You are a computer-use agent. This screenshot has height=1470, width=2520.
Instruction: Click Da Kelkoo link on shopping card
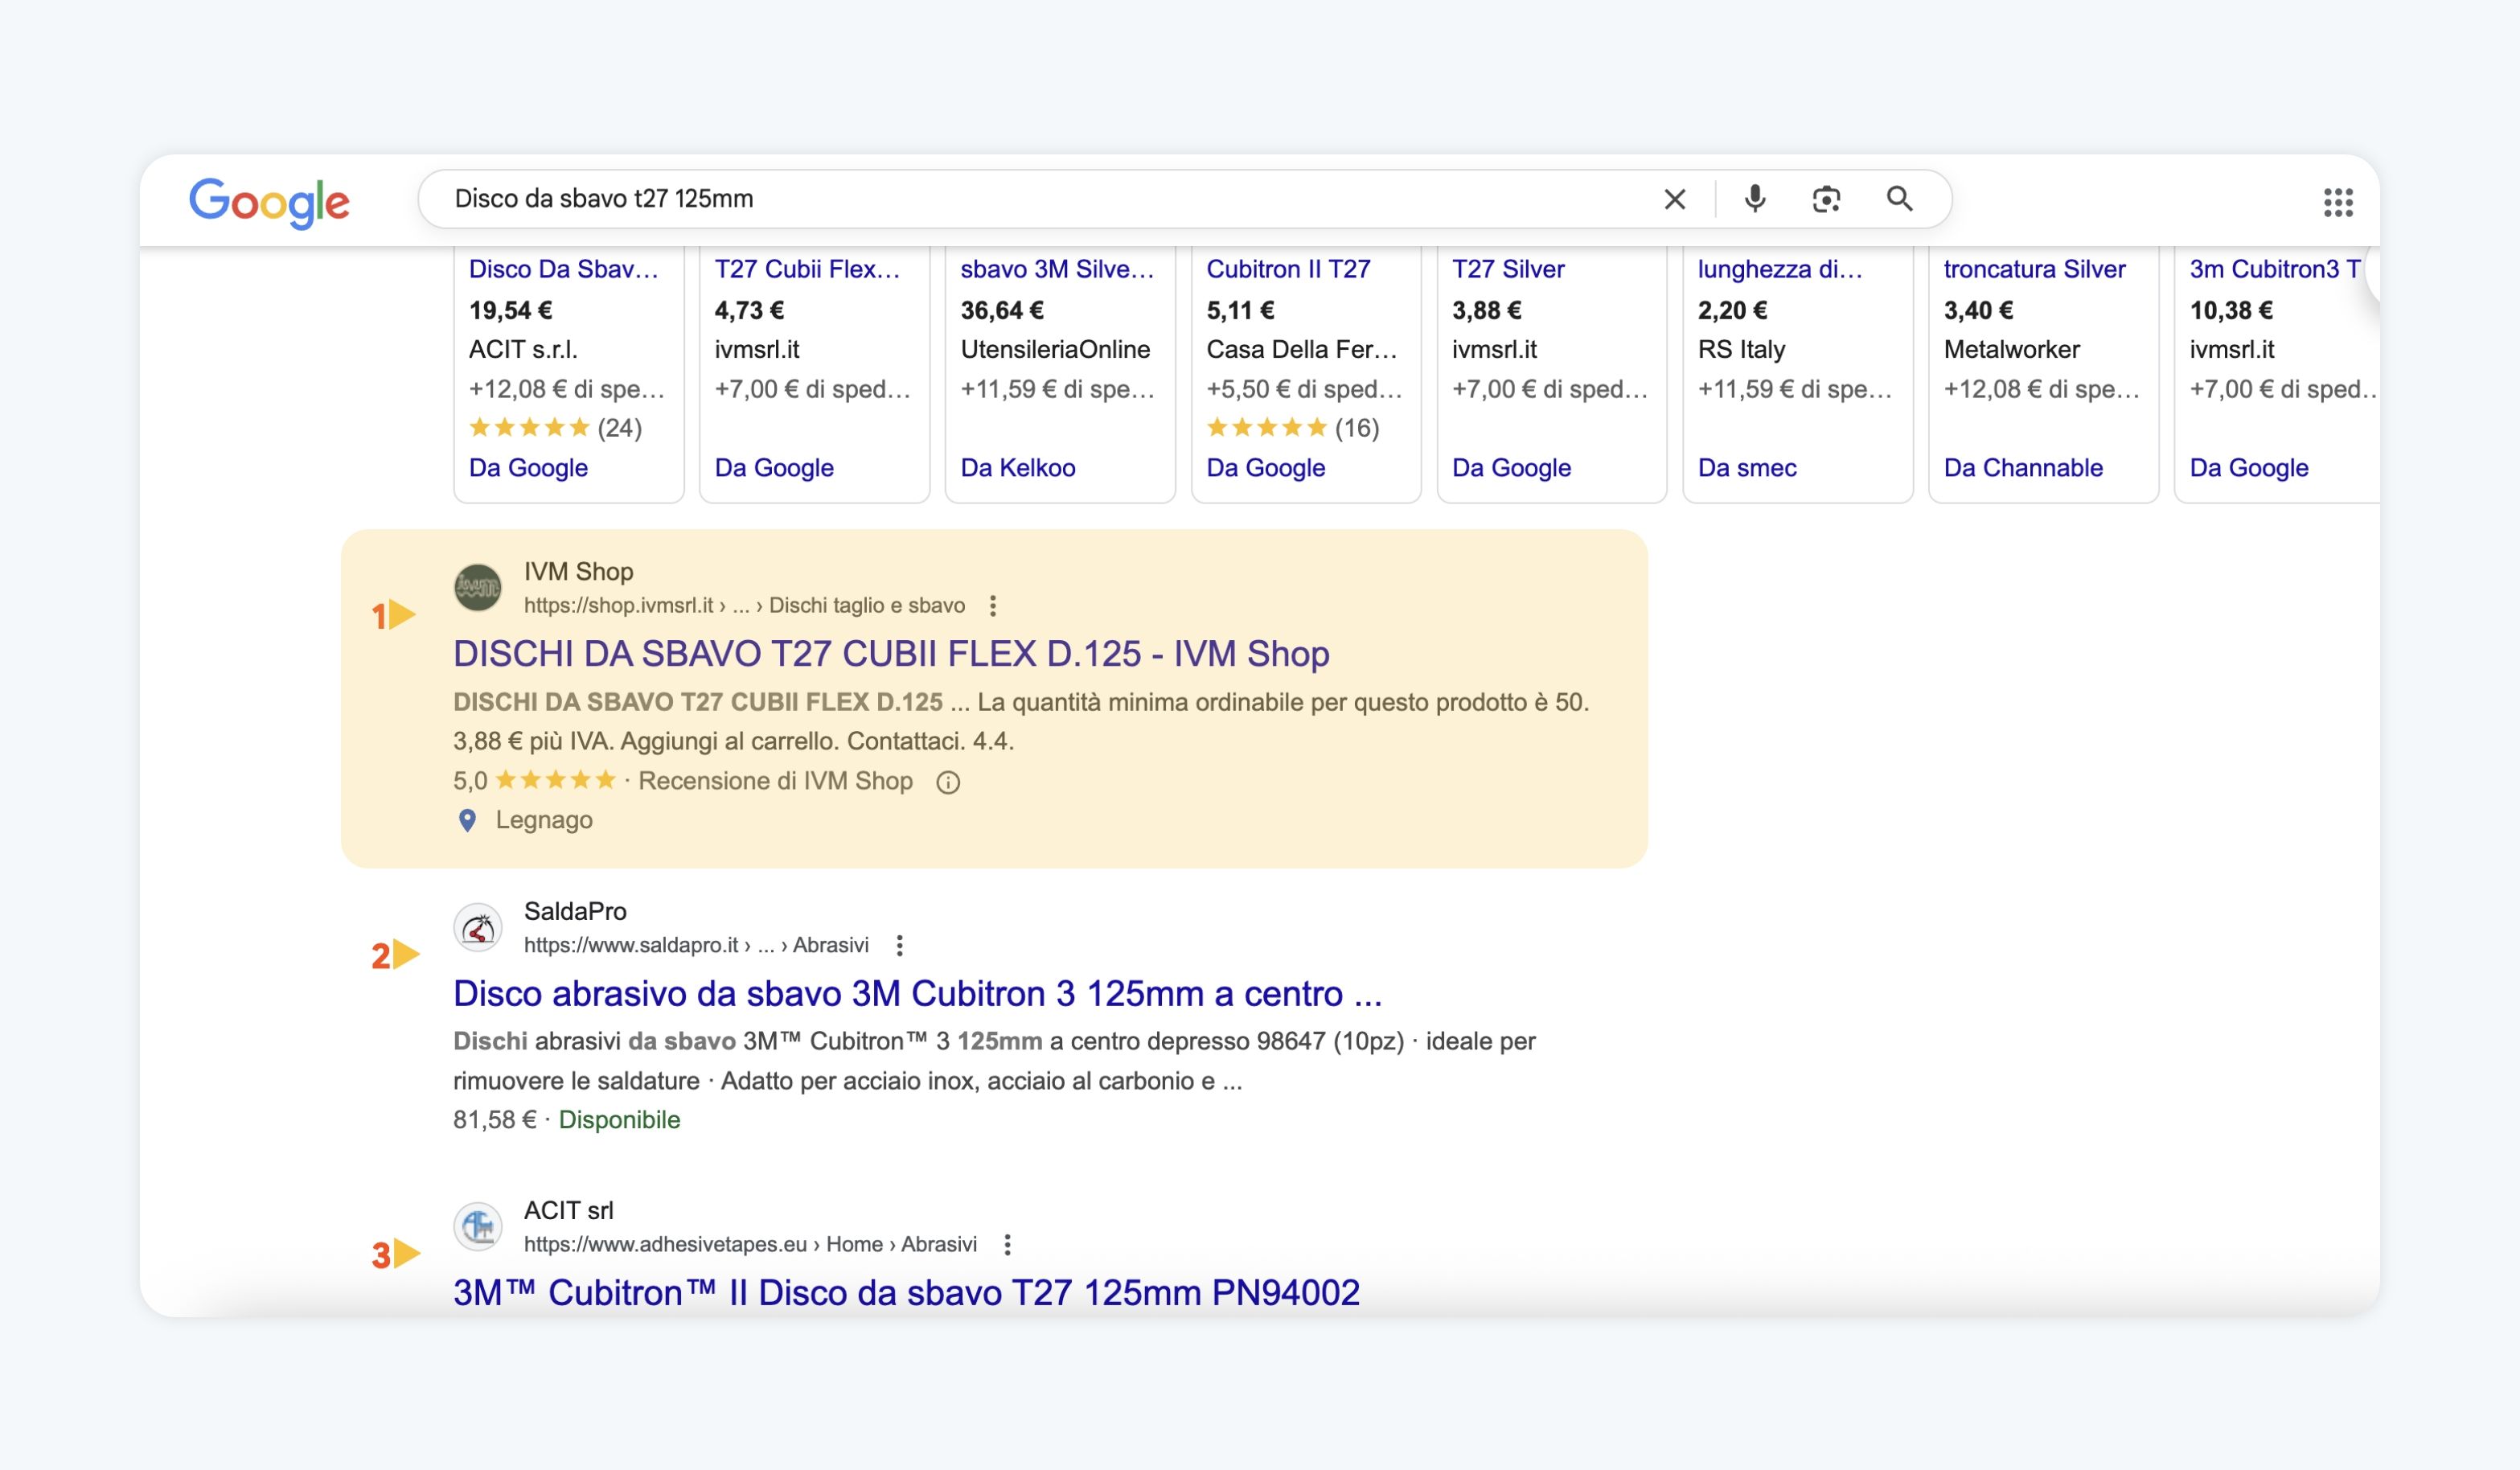(1017, 468)
